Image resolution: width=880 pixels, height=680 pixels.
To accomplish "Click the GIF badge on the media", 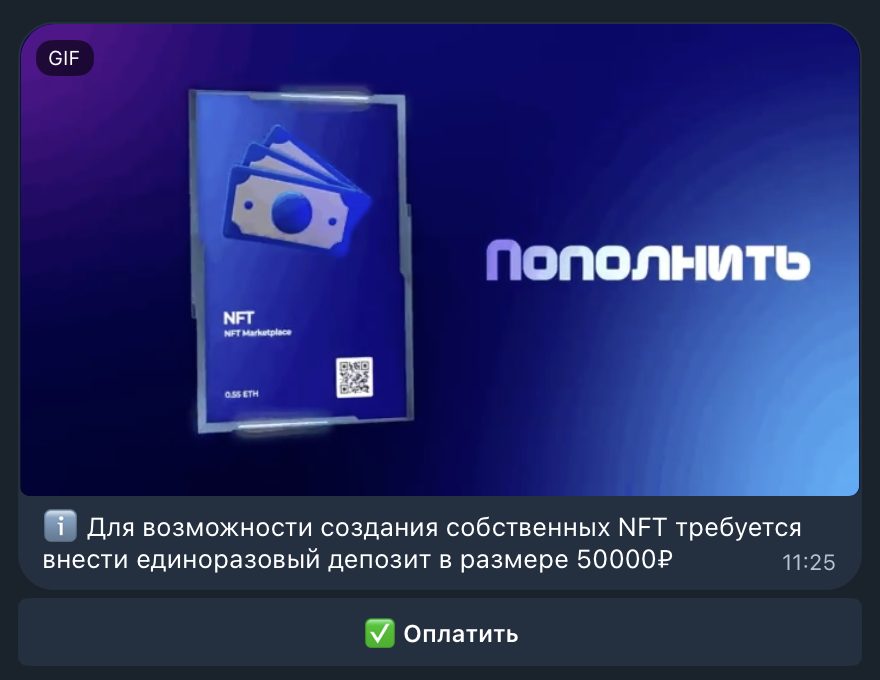I will [65, 58].
